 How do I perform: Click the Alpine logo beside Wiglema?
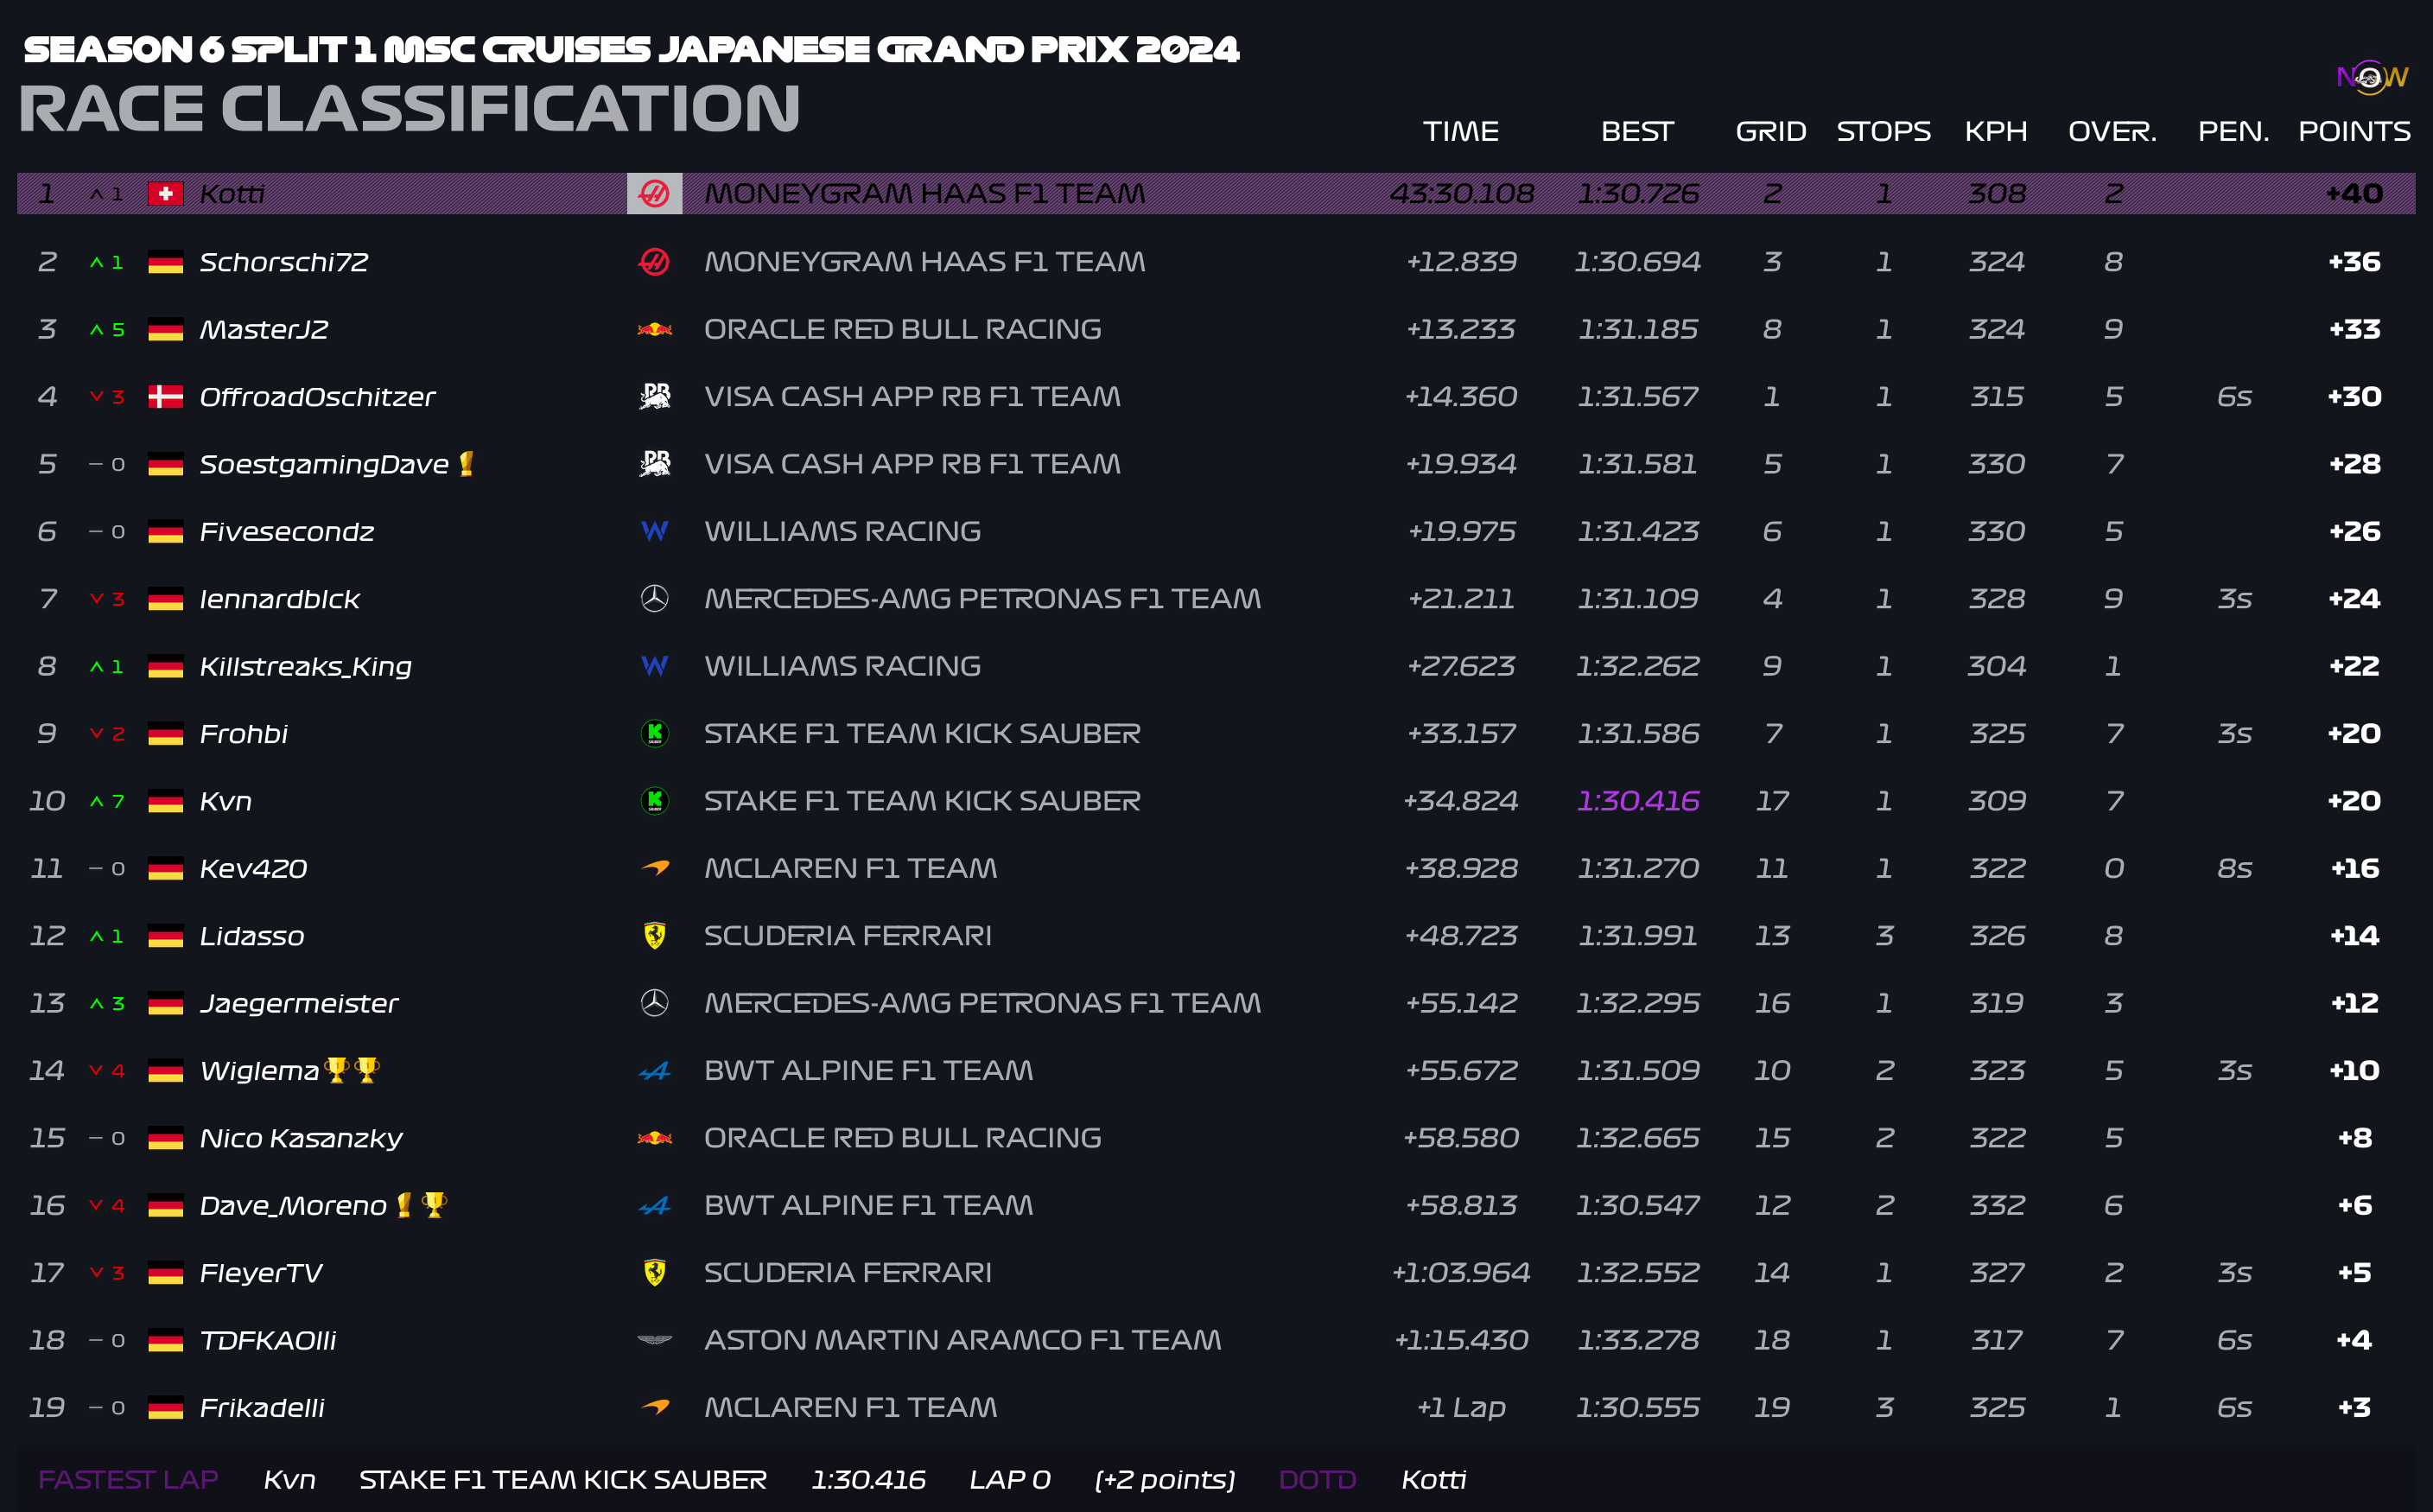[654, 1071]
